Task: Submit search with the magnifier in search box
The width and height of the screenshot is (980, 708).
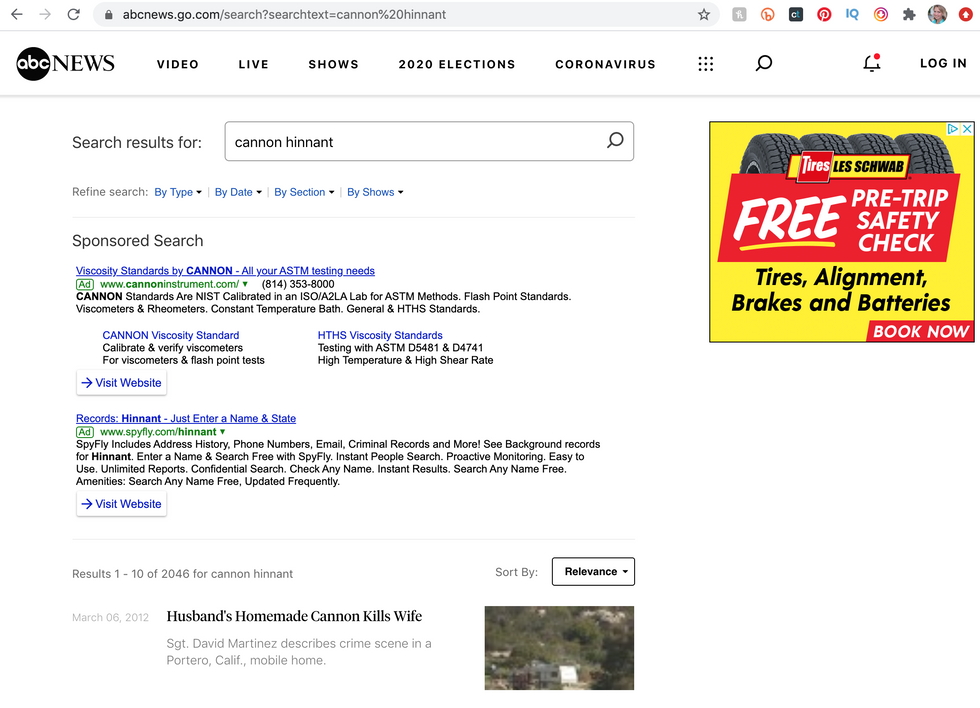Action: (615, 141)
